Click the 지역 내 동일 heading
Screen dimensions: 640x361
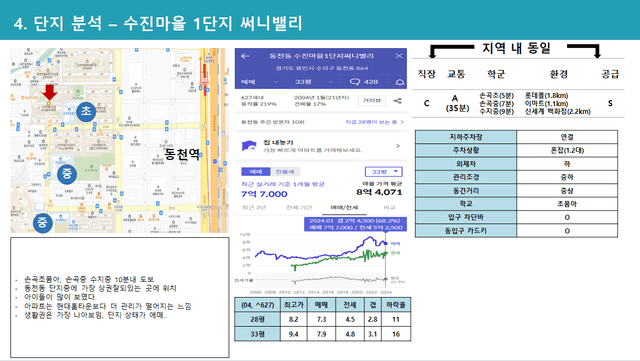tap(516, 48)
